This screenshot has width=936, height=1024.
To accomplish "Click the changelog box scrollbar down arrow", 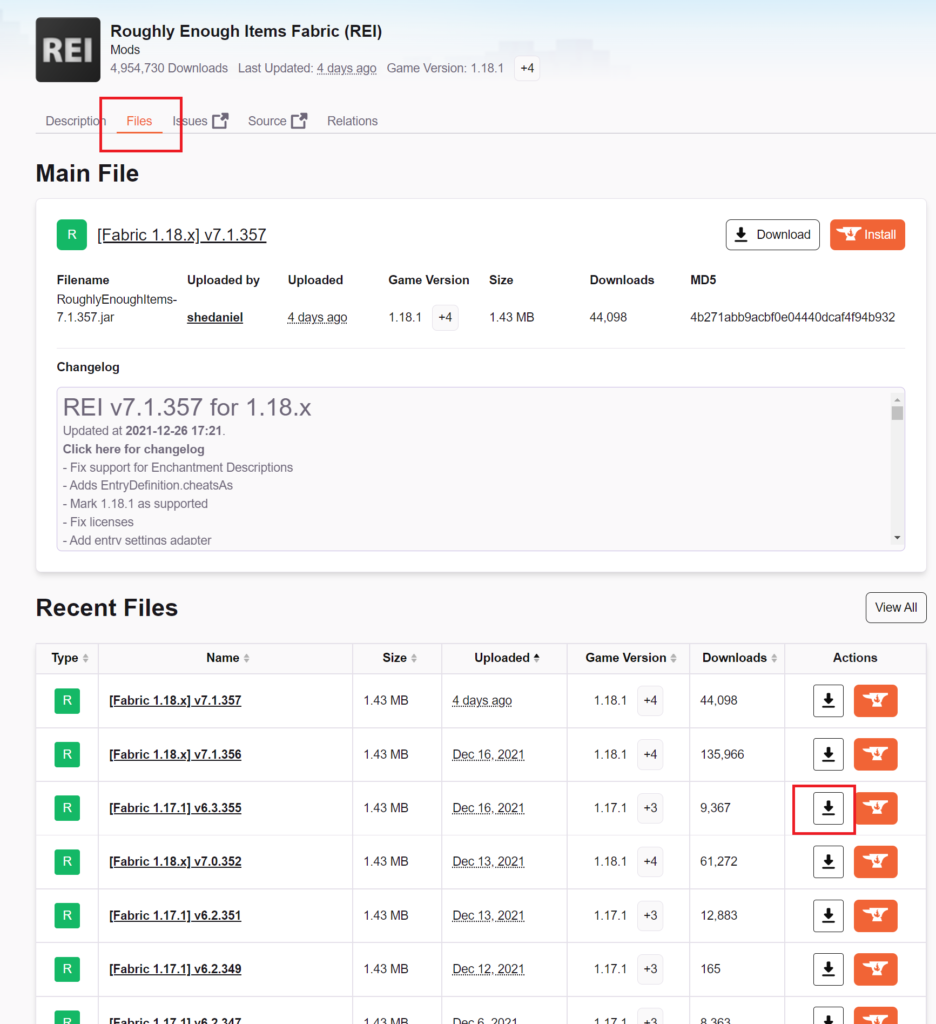I will [897, 538].
